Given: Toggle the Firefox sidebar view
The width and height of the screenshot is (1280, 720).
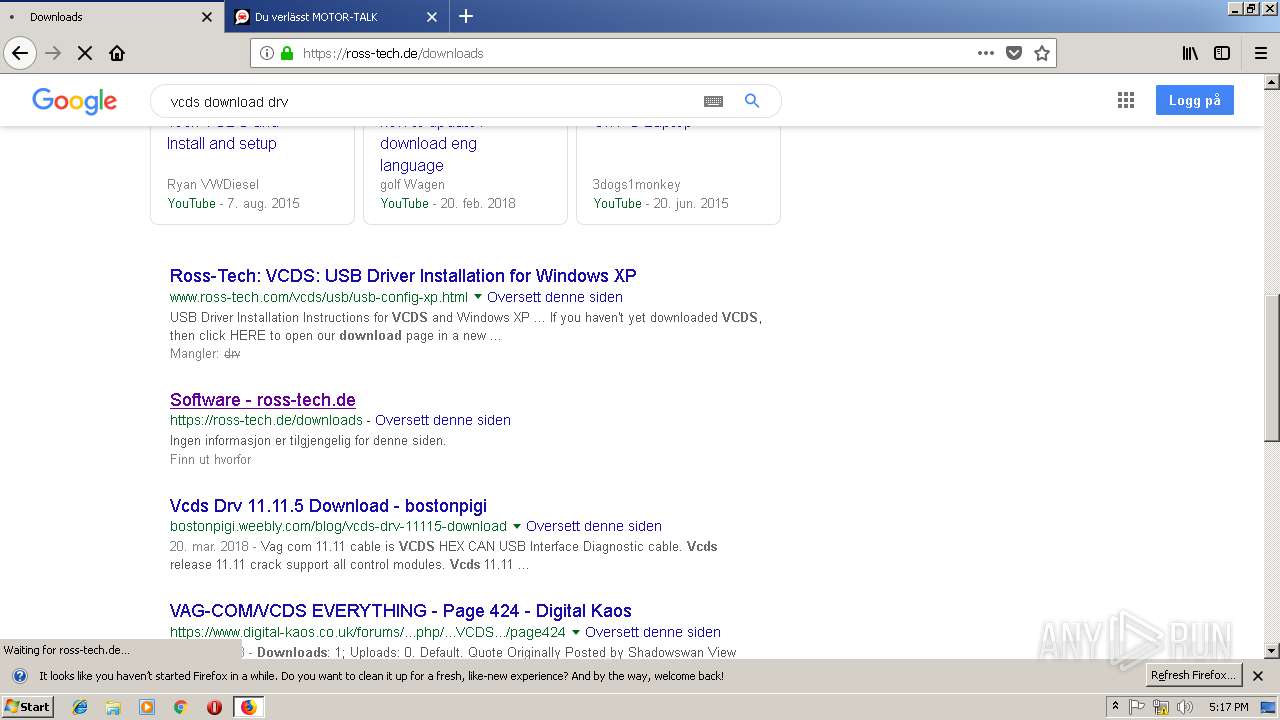Looking at the screenshot, I should 1222,53.
